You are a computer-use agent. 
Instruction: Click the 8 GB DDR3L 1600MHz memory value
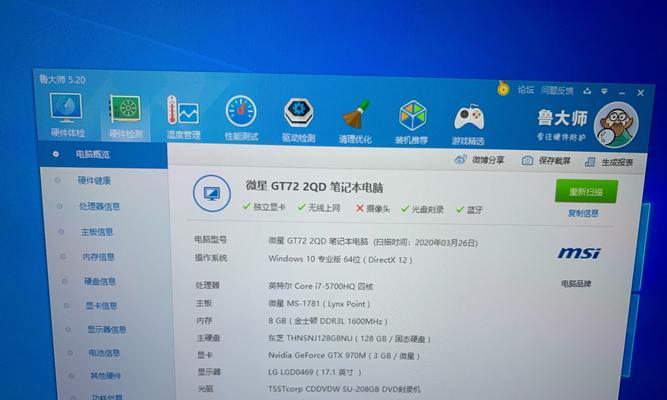point(328,321)
